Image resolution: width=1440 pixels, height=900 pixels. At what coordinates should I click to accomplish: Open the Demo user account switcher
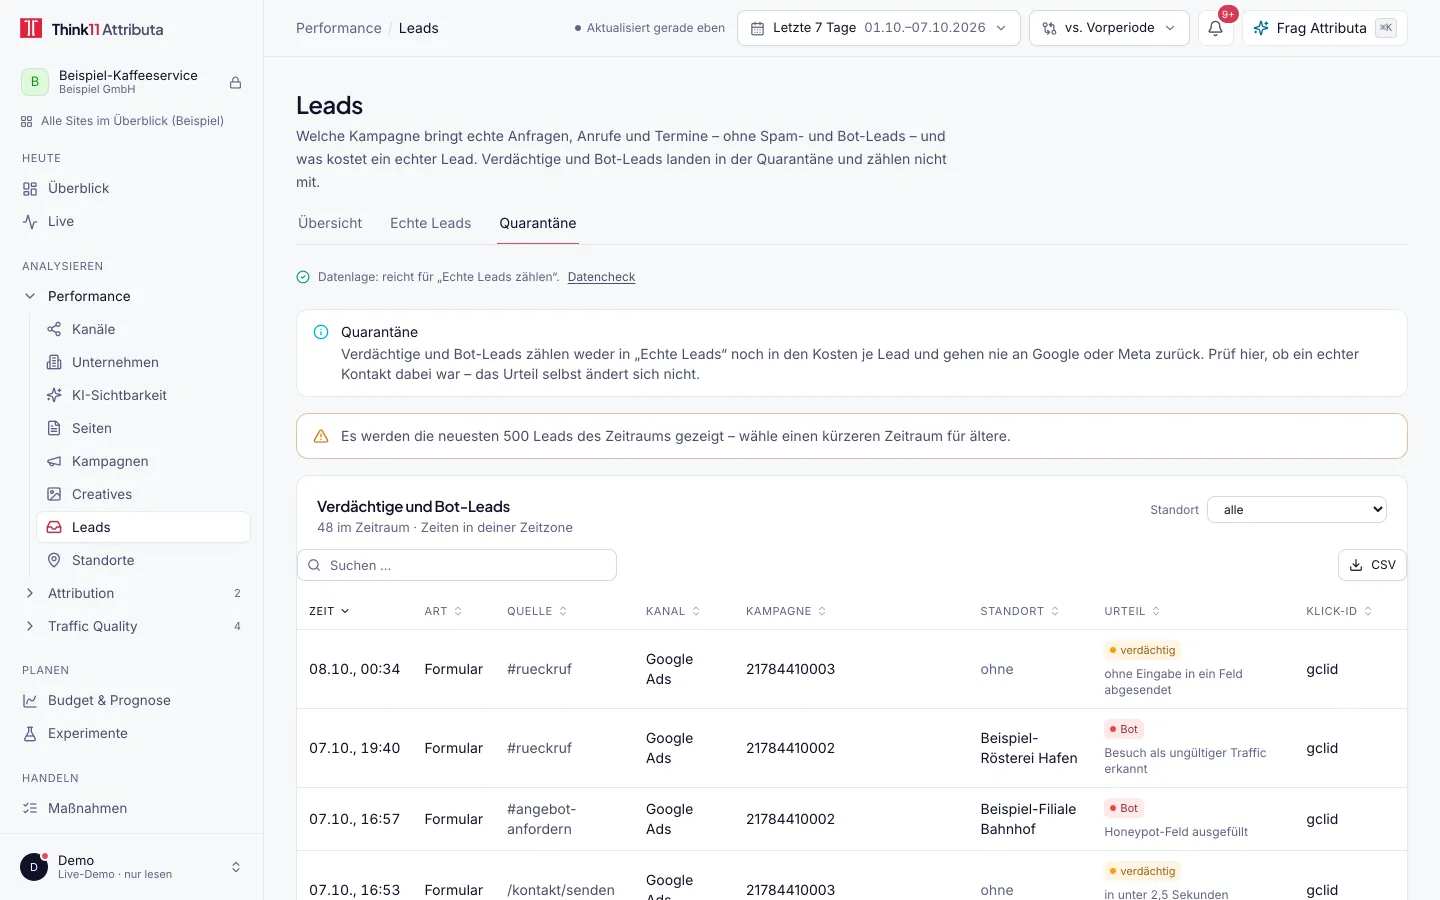coord(132,867)
